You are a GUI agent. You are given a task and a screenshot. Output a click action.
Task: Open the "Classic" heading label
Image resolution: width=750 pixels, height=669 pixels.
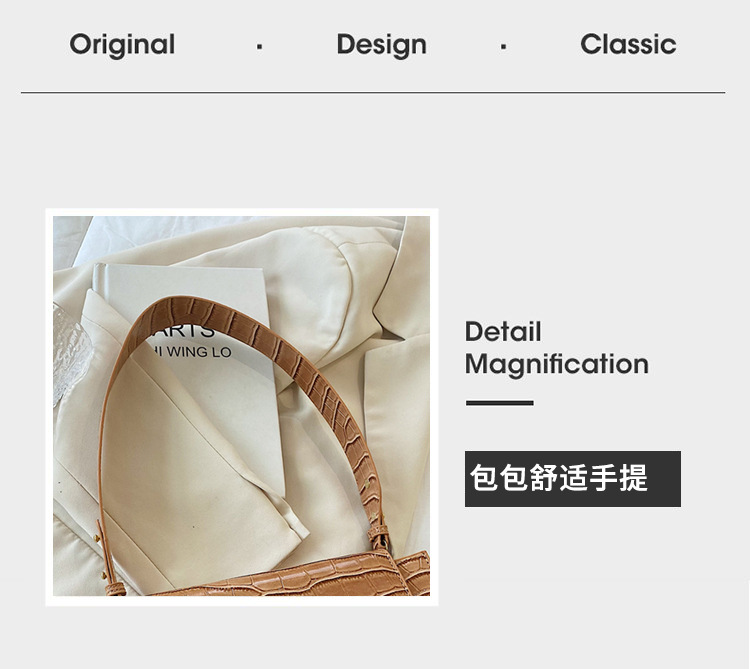(628, 44)
